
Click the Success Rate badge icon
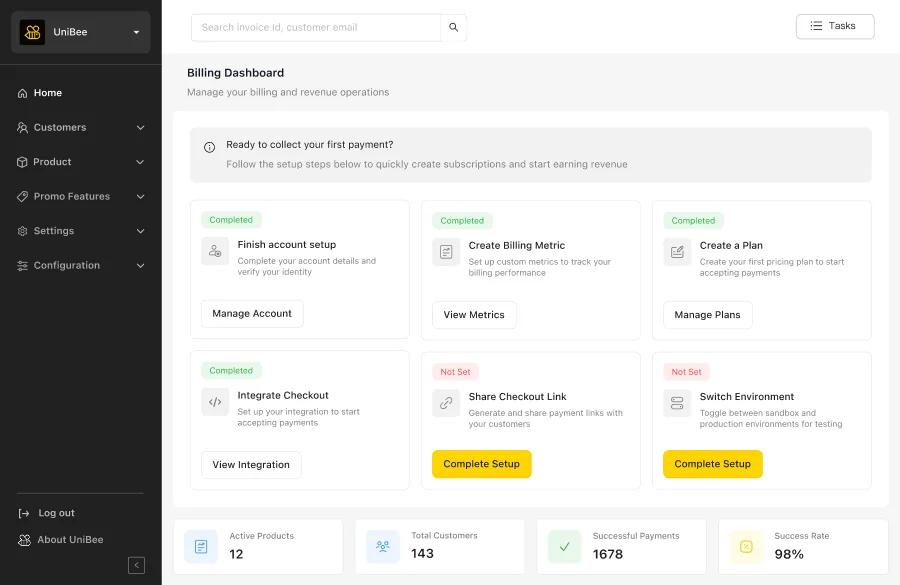point(745,546)
